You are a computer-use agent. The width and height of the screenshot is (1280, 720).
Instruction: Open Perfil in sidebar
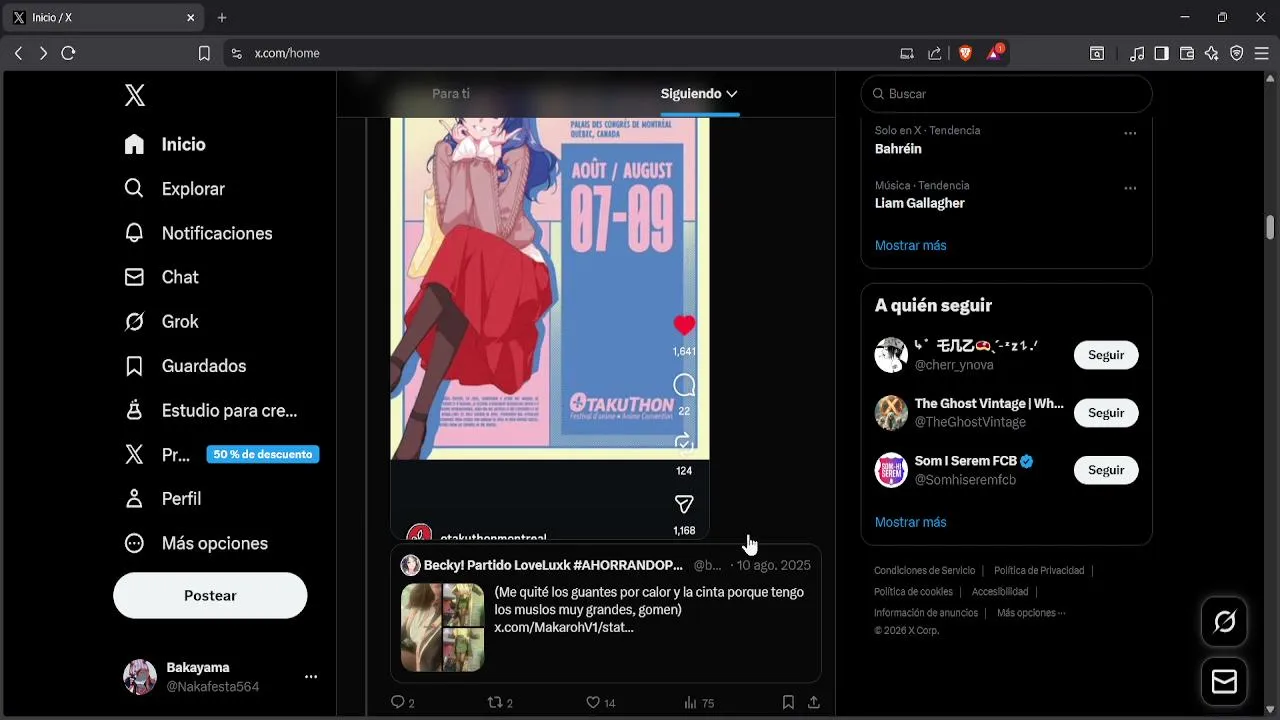click(x=162, y=498)
